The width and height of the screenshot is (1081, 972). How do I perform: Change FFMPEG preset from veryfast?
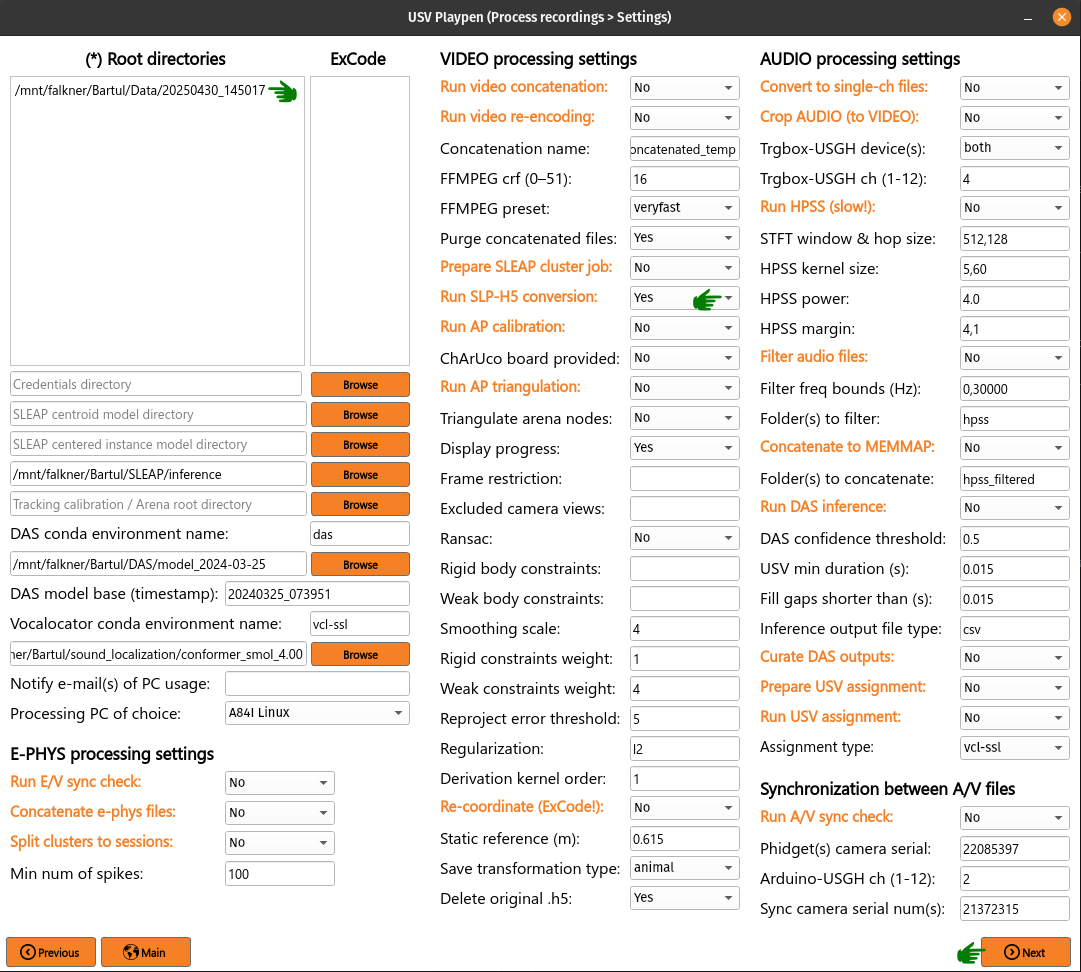(x=684, y=207)
